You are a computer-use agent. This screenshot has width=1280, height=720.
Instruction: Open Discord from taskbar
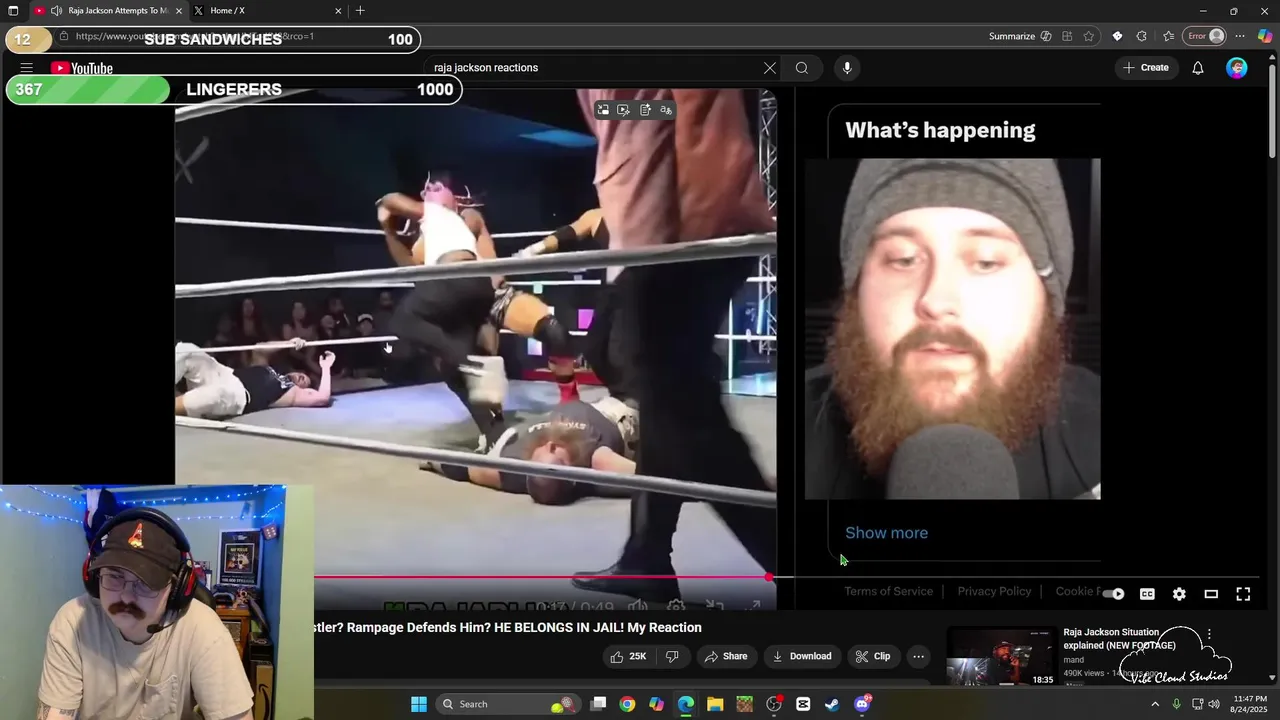click(862, 704)
